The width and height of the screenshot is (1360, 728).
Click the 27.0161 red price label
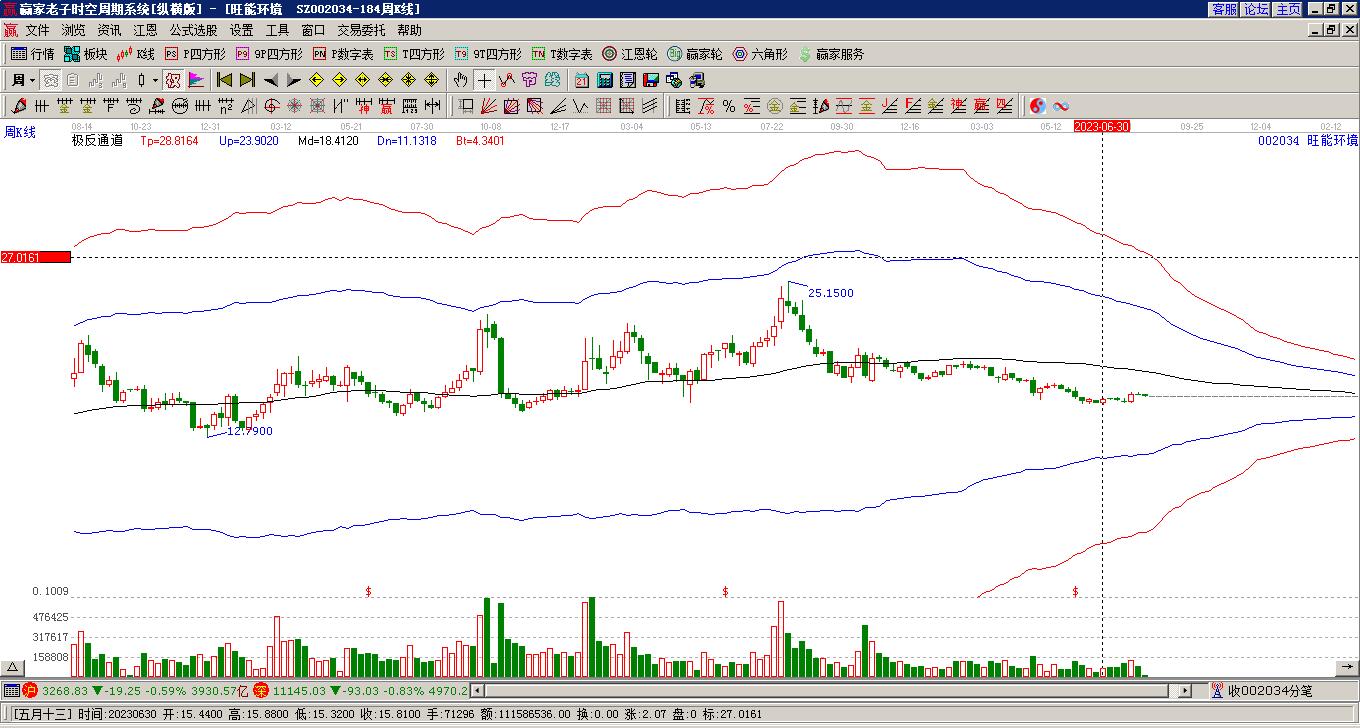click(x=36, y=257)
